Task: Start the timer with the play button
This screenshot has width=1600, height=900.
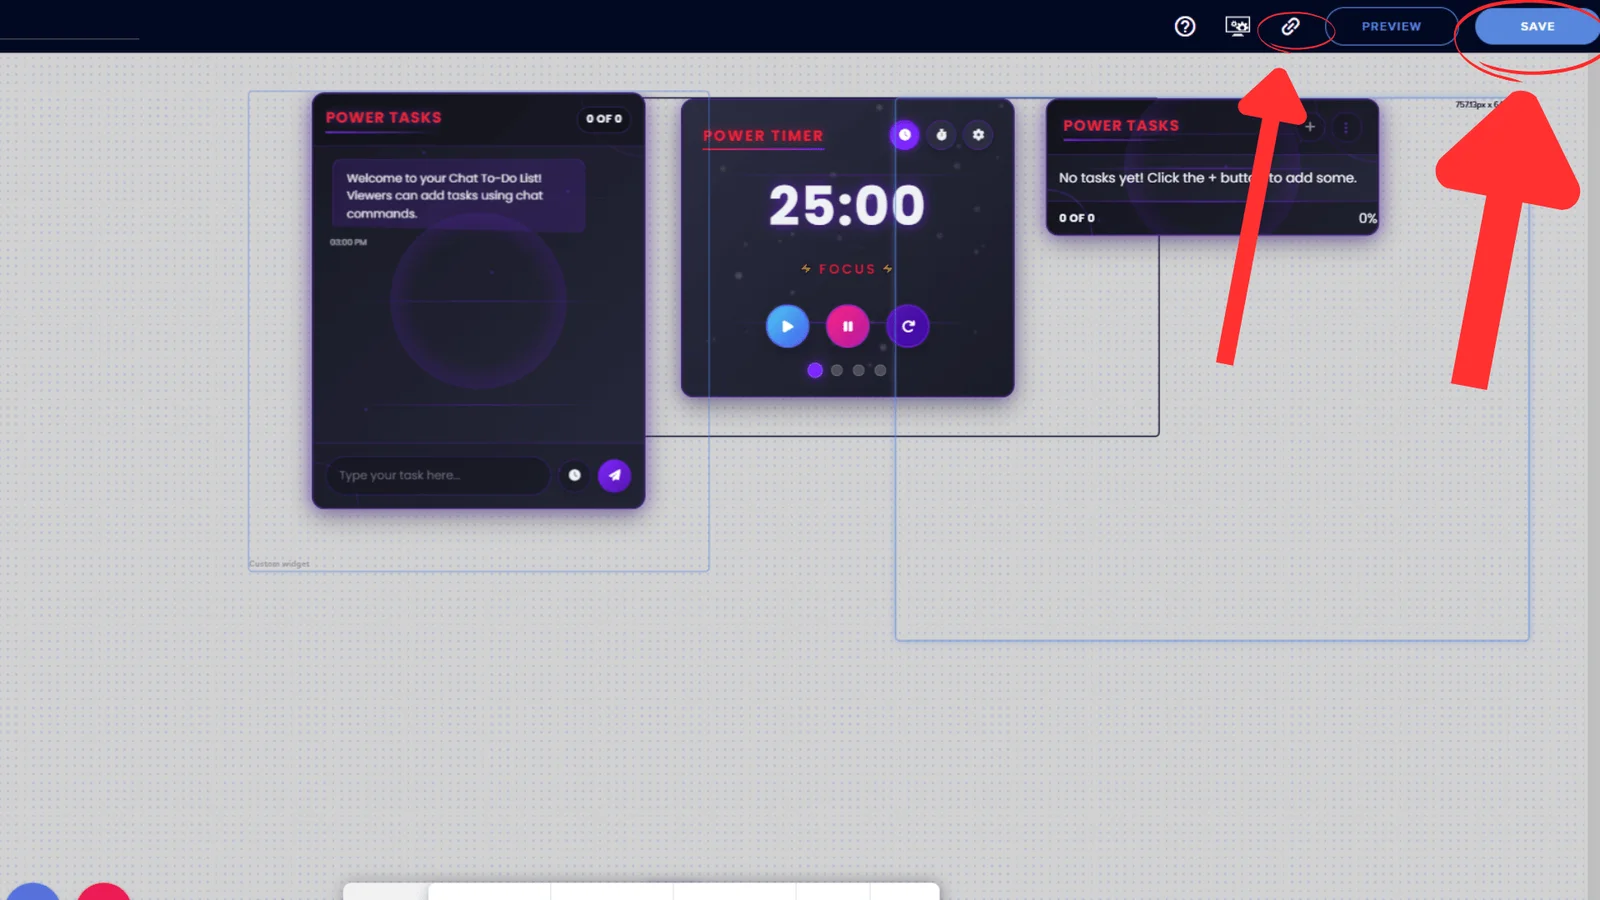Action: pyautogui.click(x=787, y=326)
